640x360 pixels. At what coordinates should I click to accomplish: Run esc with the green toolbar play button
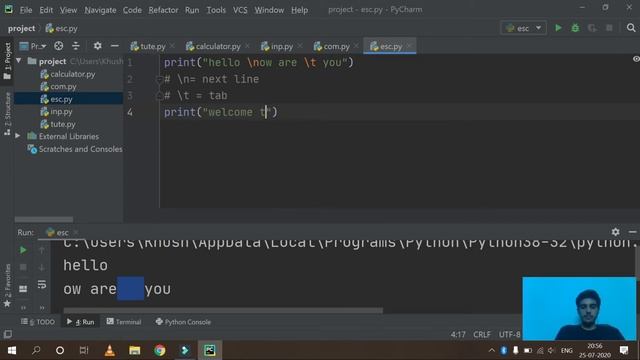[x=558, y=28]
